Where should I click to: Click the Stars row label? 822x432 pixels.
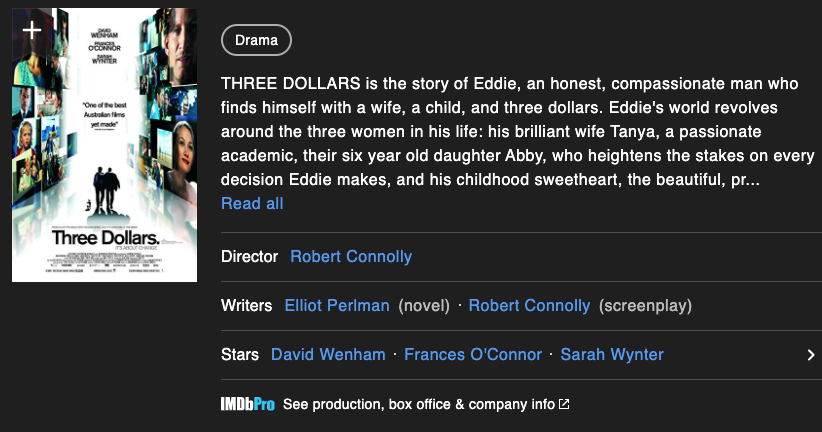(240, 354)
